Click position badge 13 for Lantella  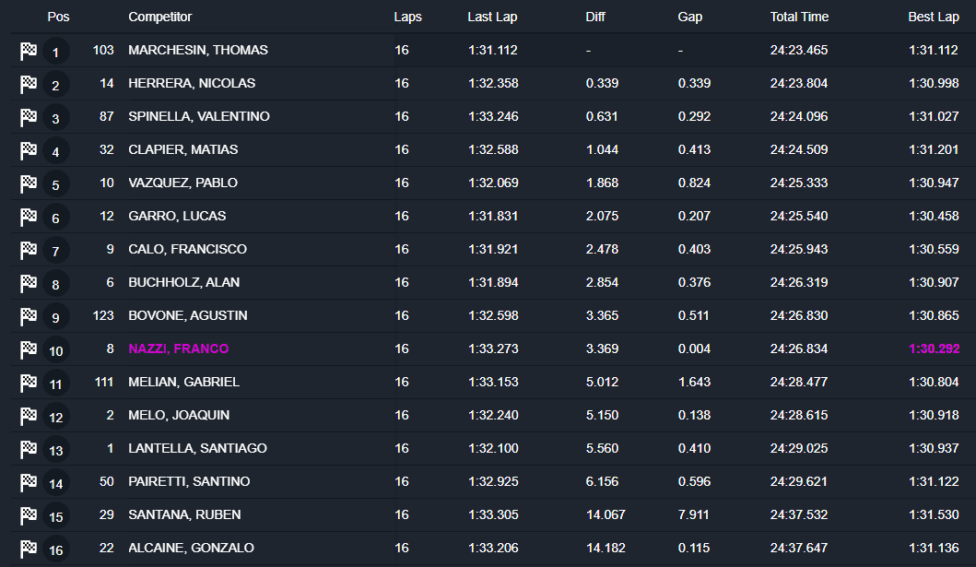click(x=56, y=449)
